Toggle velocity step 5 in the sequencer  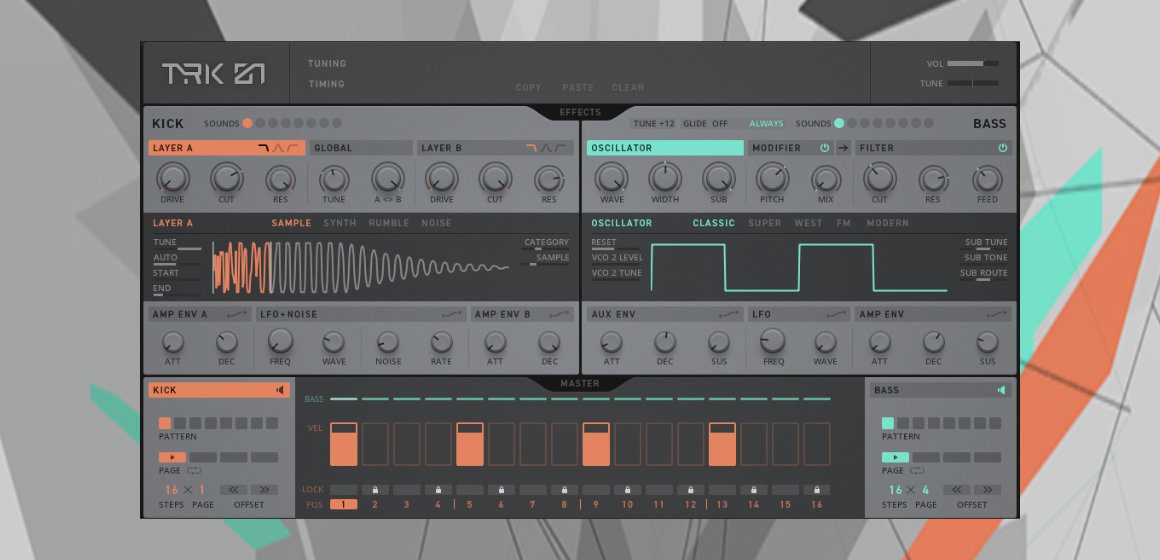tap(470, 444)
